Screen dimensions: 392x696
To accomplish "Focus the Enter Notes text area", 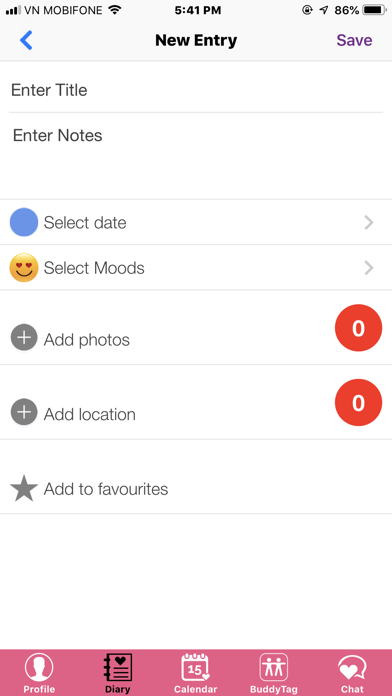I will [196, 155].
